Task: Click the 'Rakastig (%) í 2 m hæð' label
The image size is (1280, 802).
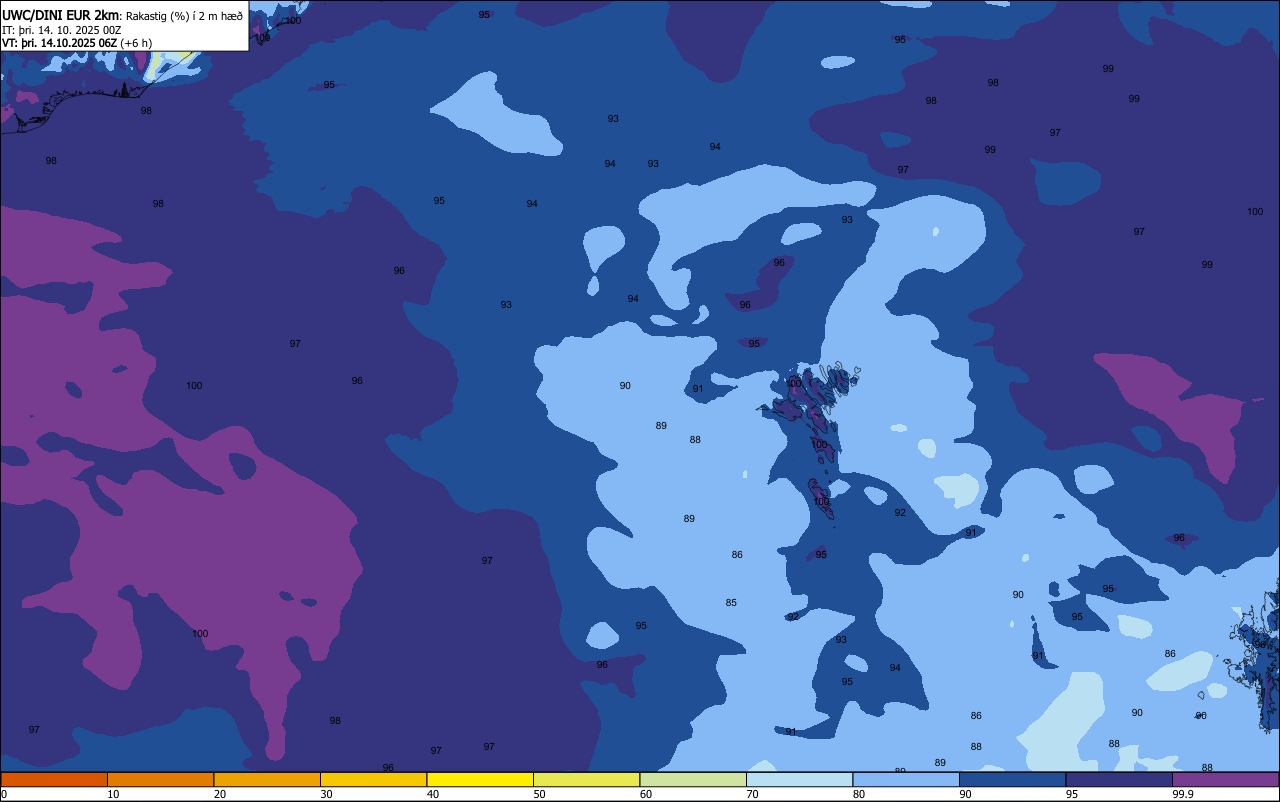Action: pyautogui.click(x=184, y=16)
